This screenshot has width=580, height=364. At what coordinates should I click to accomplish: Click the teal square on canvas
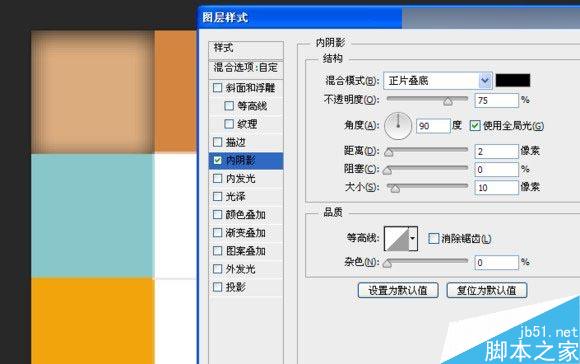click(92, 216)
